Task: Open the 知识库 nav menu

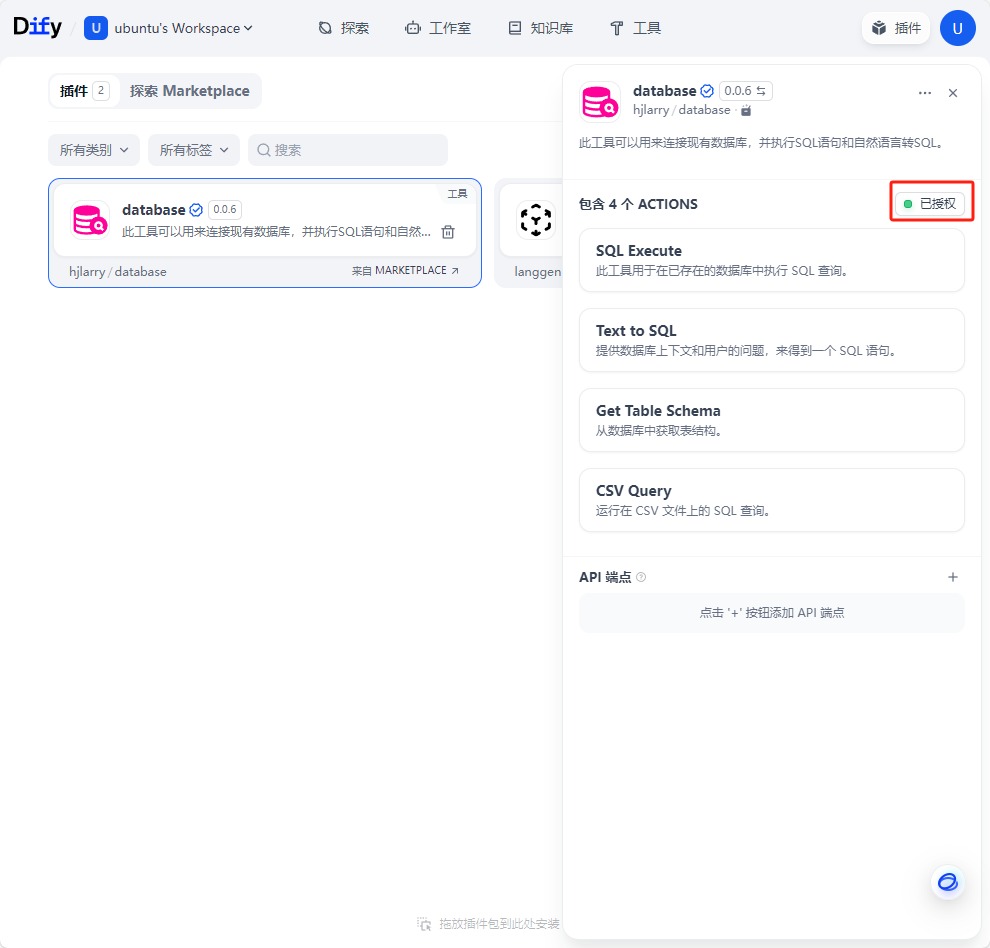Action: point(541,28)
